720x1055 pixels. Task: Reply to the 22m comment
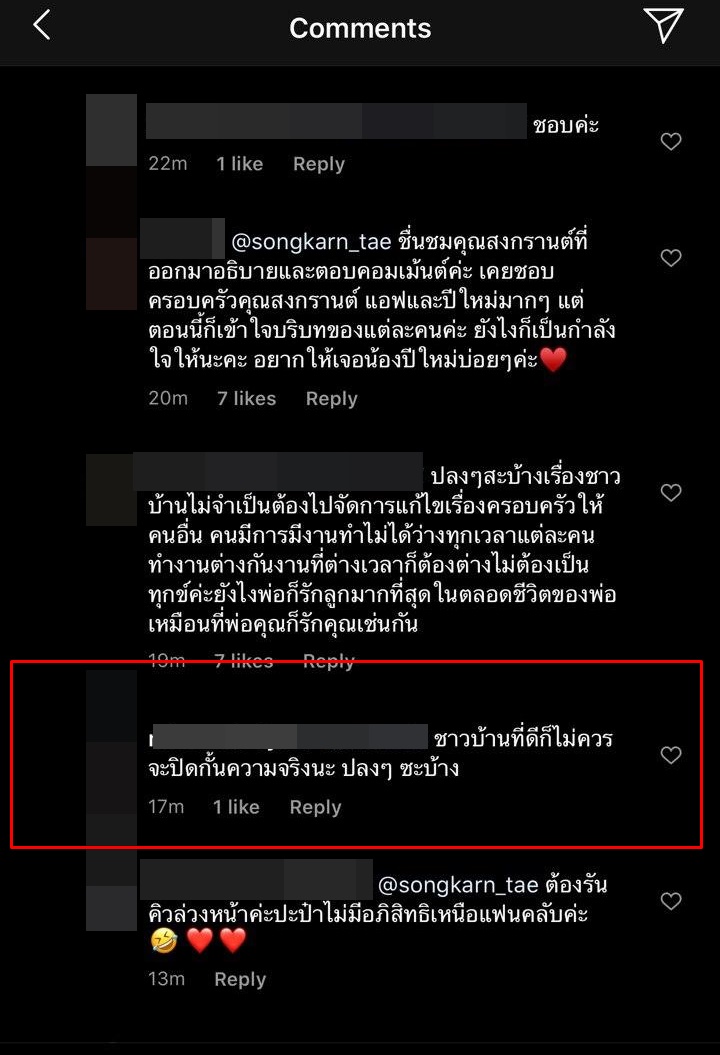319,164
